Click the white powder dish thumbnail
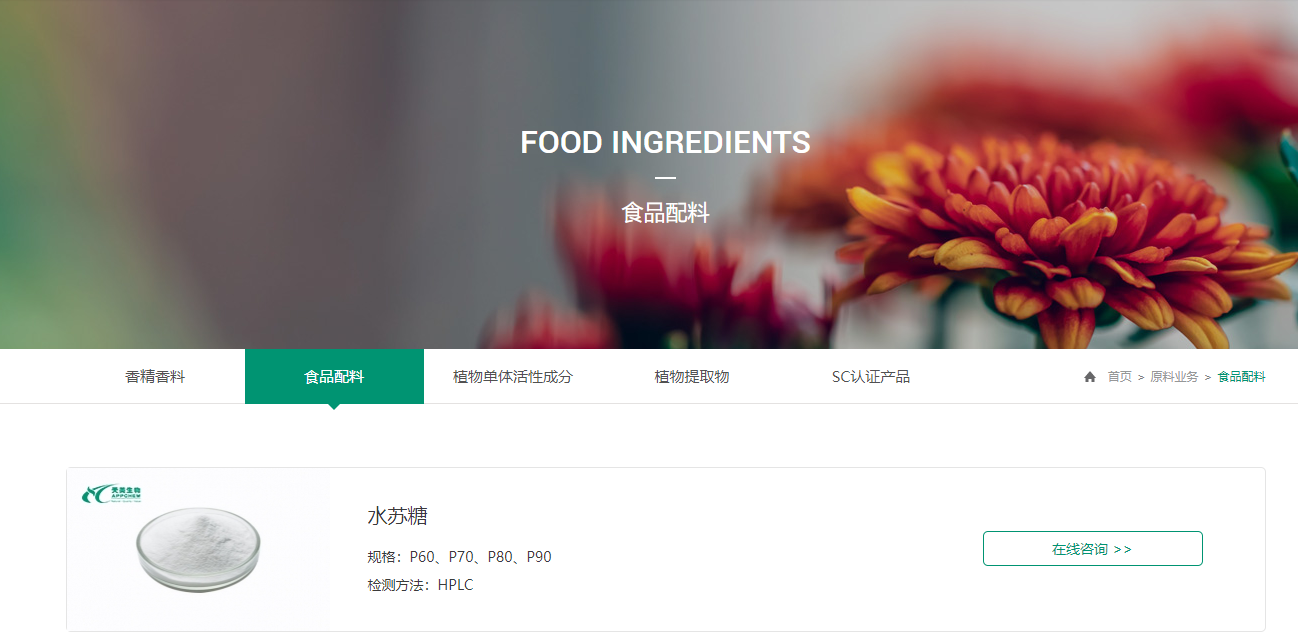Screen dimensions: 1298x643 point(198,547)
